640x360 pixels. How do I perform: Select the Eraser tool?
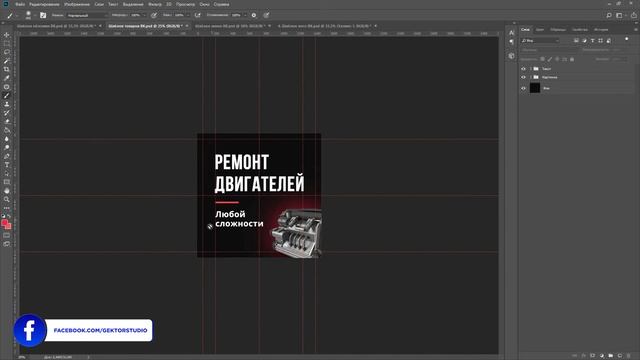coord(7,121)
